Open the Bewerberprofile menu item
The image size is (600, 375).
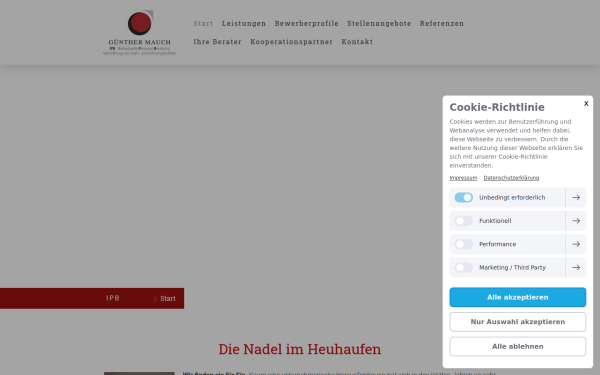point(307,23)
